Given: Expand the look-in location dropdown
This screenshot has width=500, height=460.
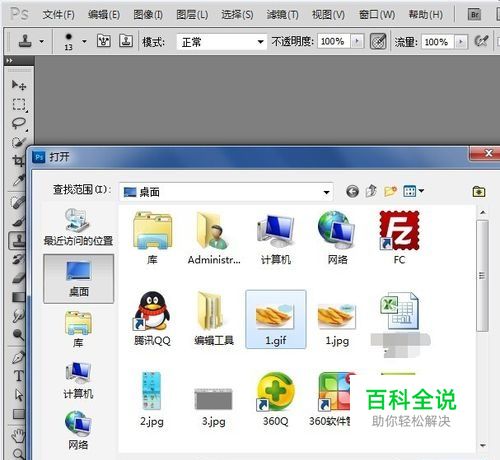Looking at the screenshot, I should click(x=327, y=192).
